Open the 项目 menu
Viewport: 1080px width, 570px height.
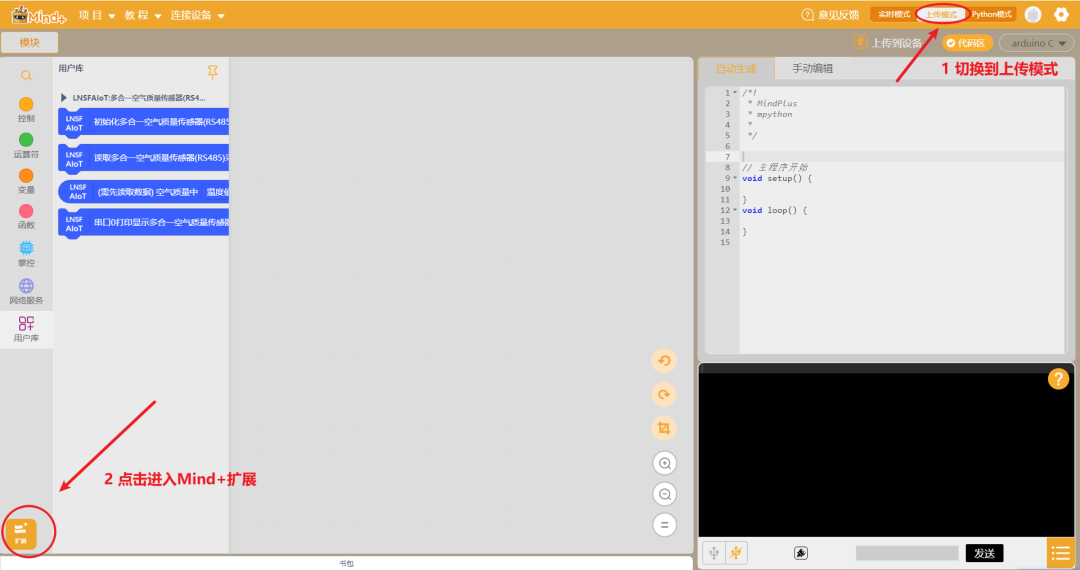(96, 15)
